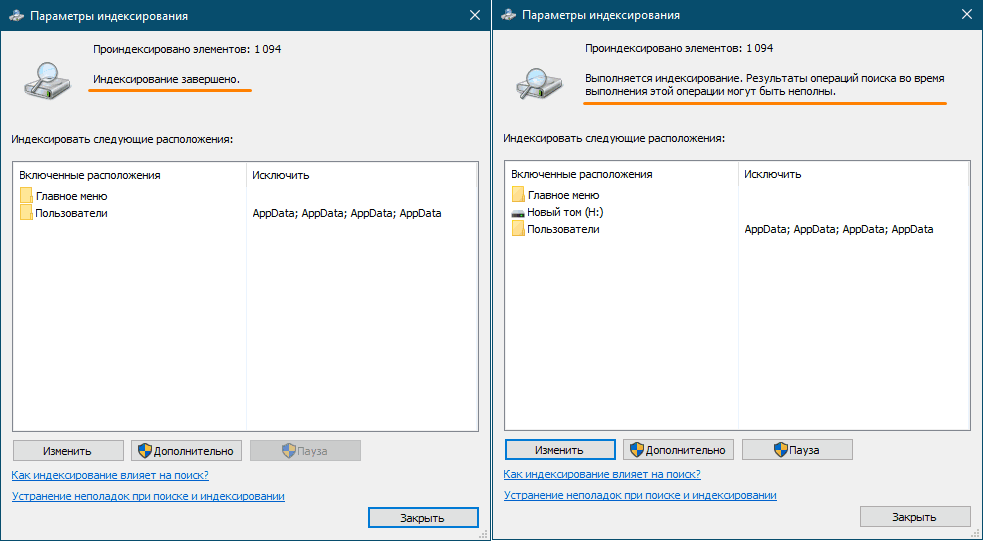Click the Пользователи folder icon in left window
This screenshot has height=541, width=983.
pos(26,213)
